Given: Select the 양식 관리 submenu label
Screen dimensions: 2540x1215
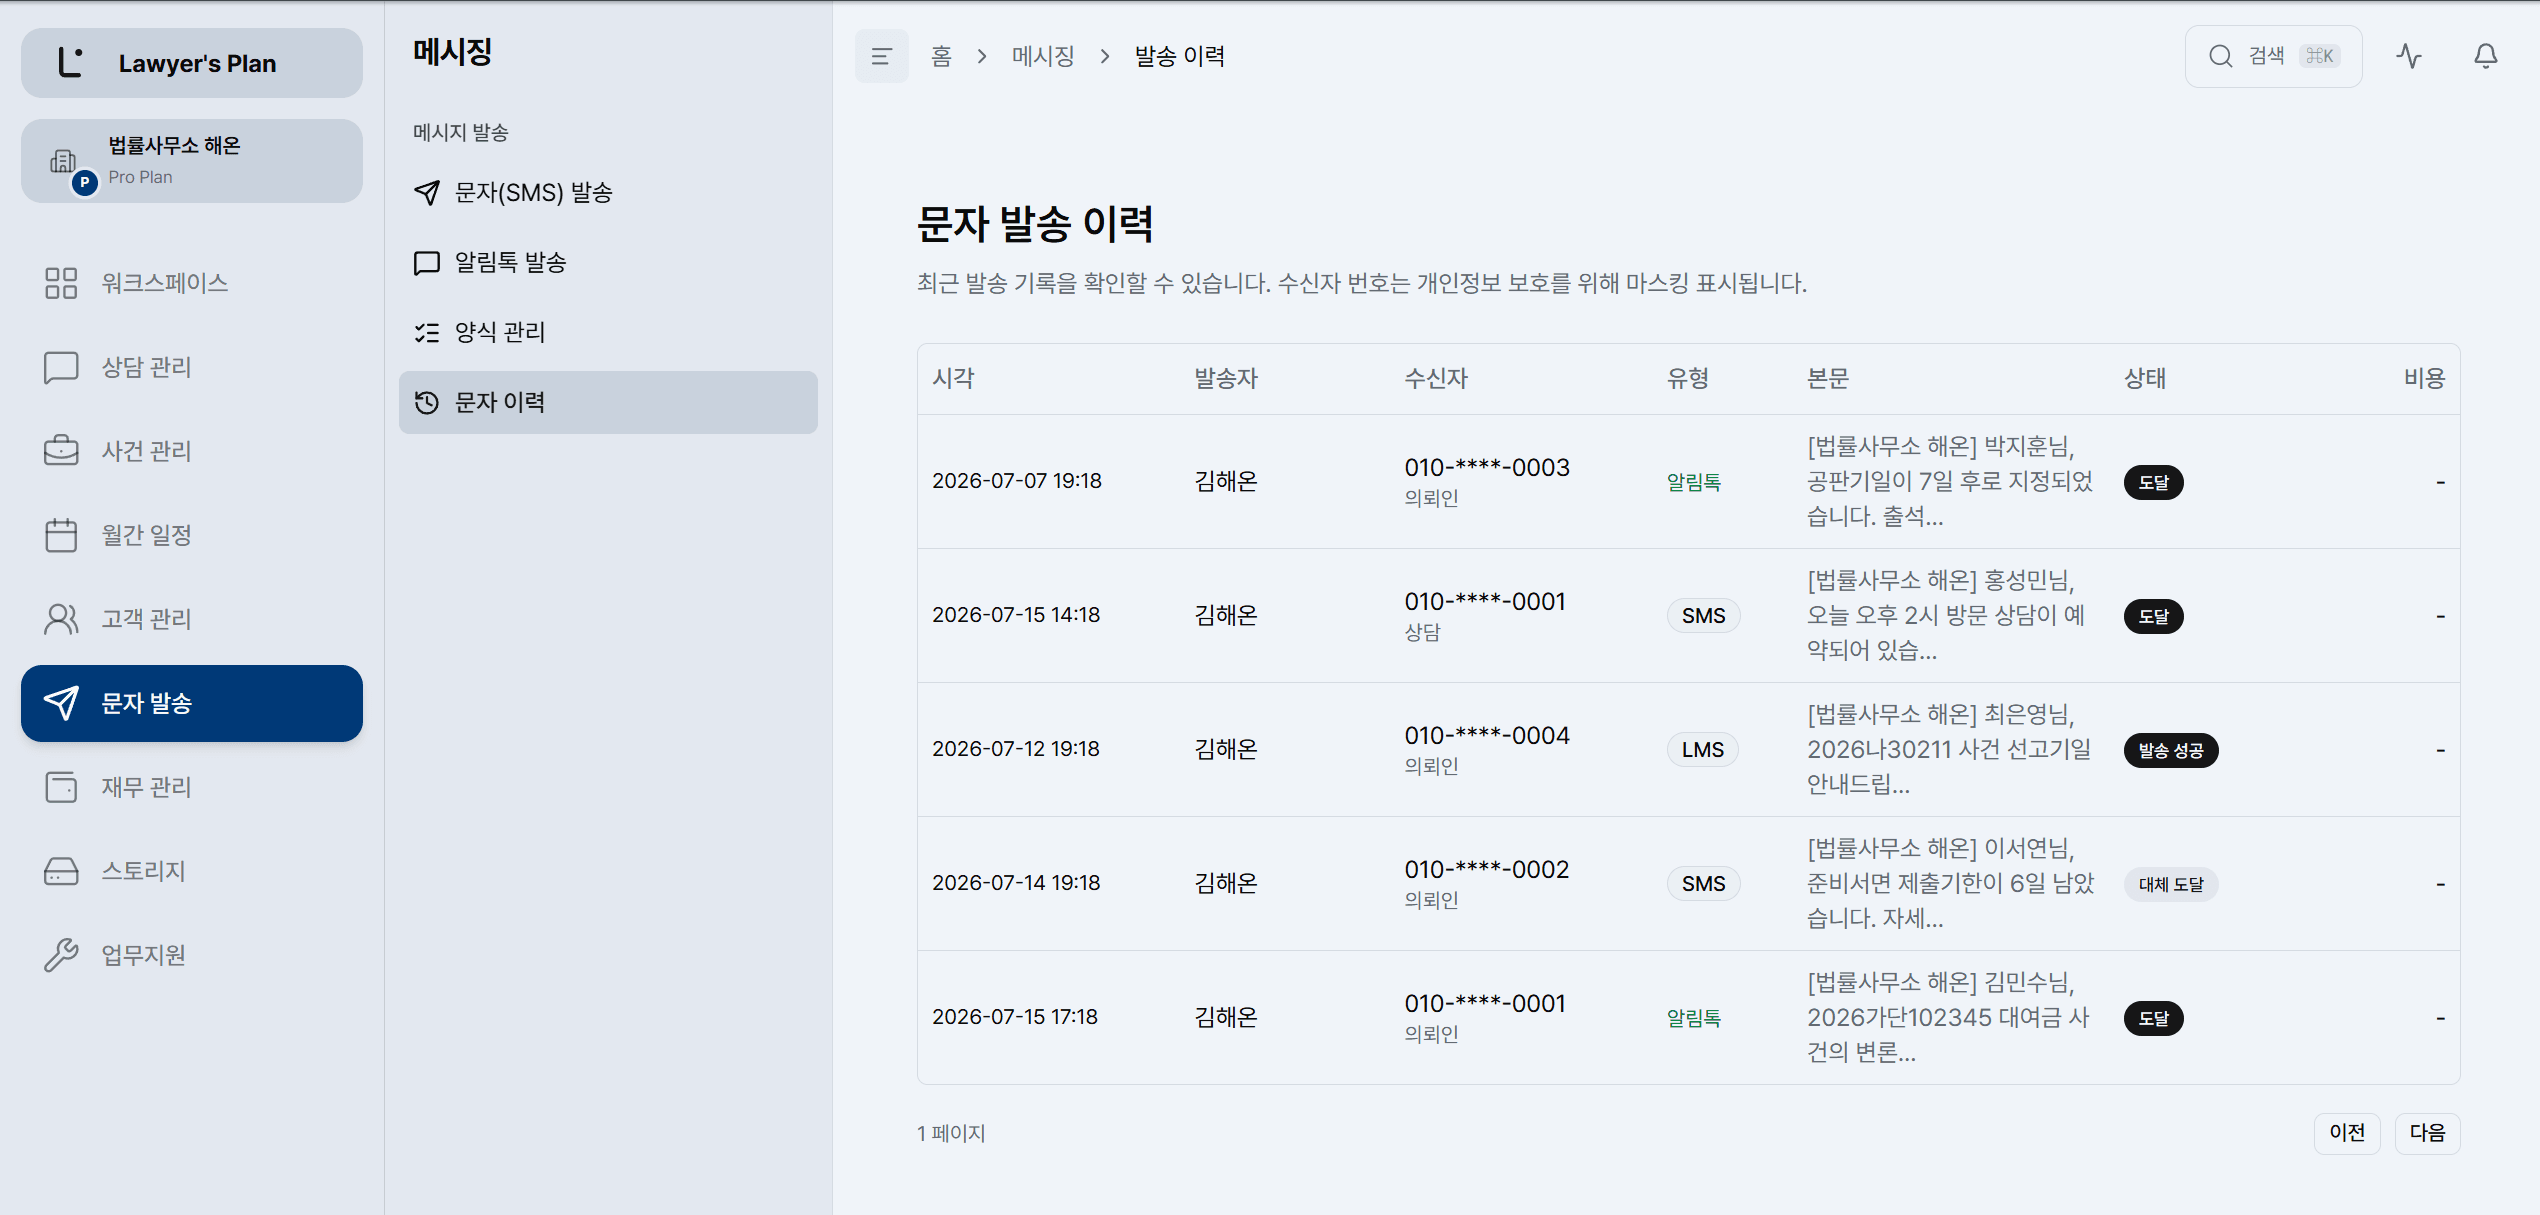Looking at the screenshot, I should pyautogui.click(x=500, y=333).
